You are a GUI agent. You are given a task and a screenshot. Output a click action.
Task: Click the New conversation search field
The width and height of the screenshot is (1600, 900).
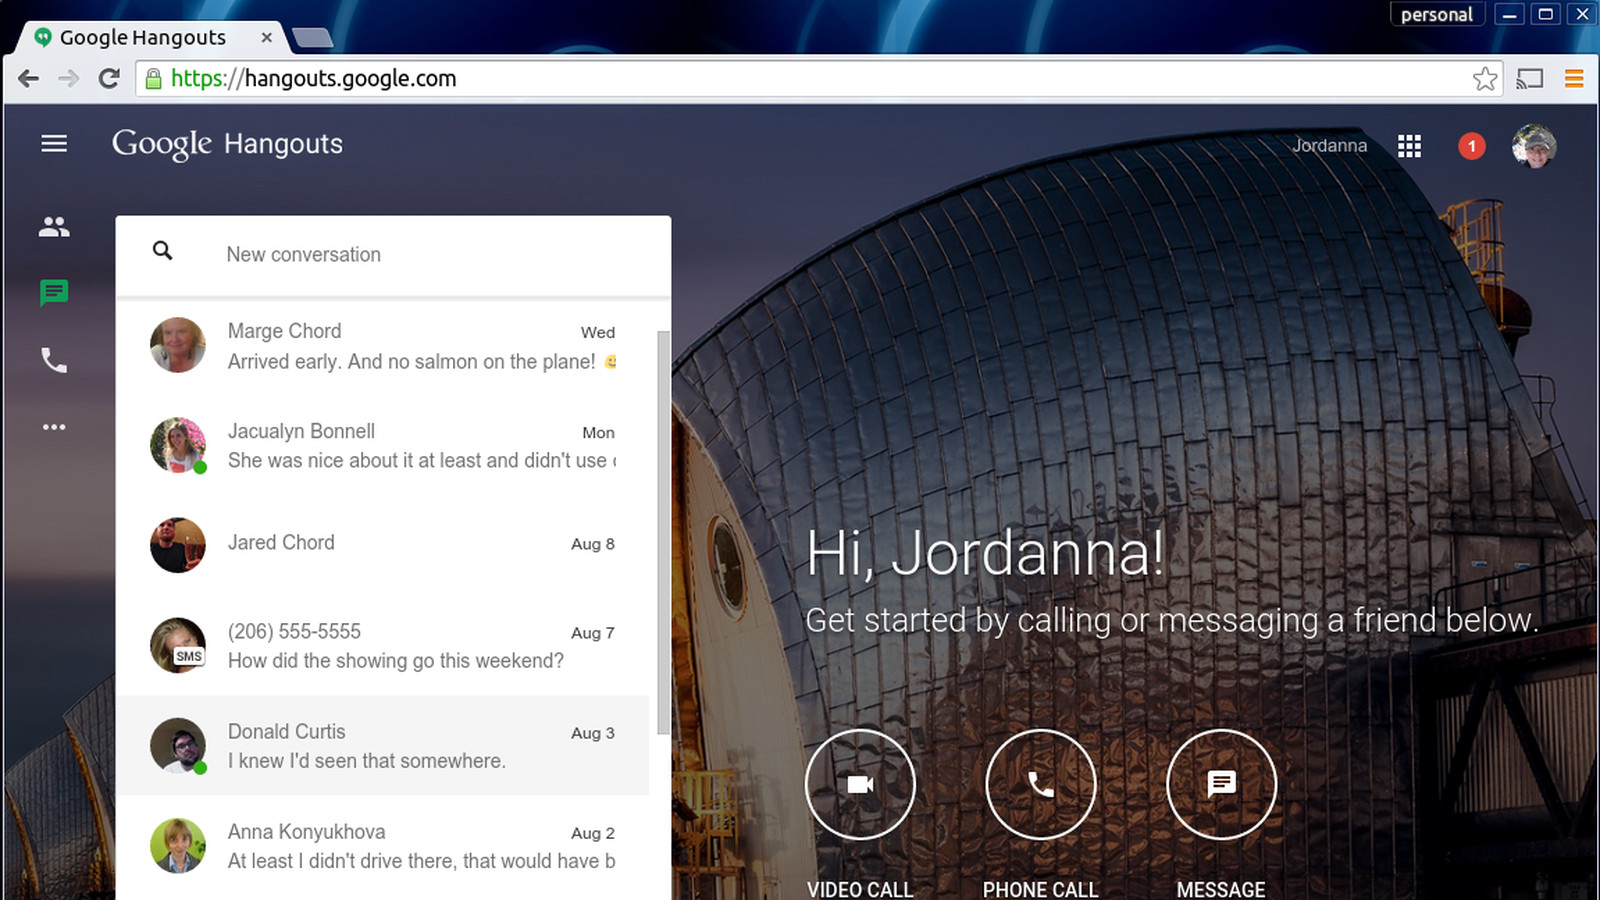pyautogui.click(x=393, y=255)
